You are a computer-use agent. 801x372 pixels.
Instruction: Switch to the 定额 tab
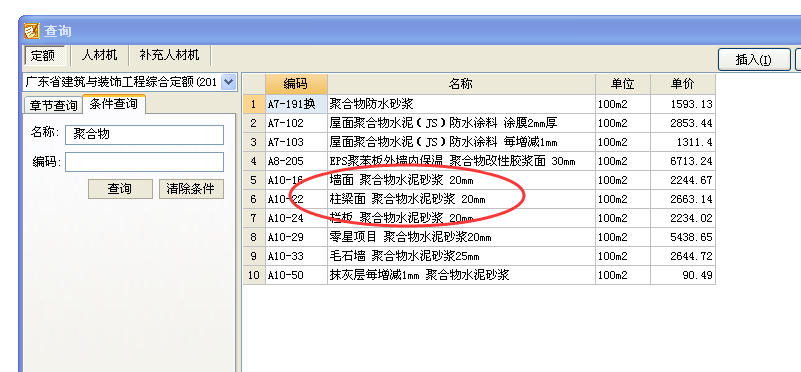tap(44, 55)
